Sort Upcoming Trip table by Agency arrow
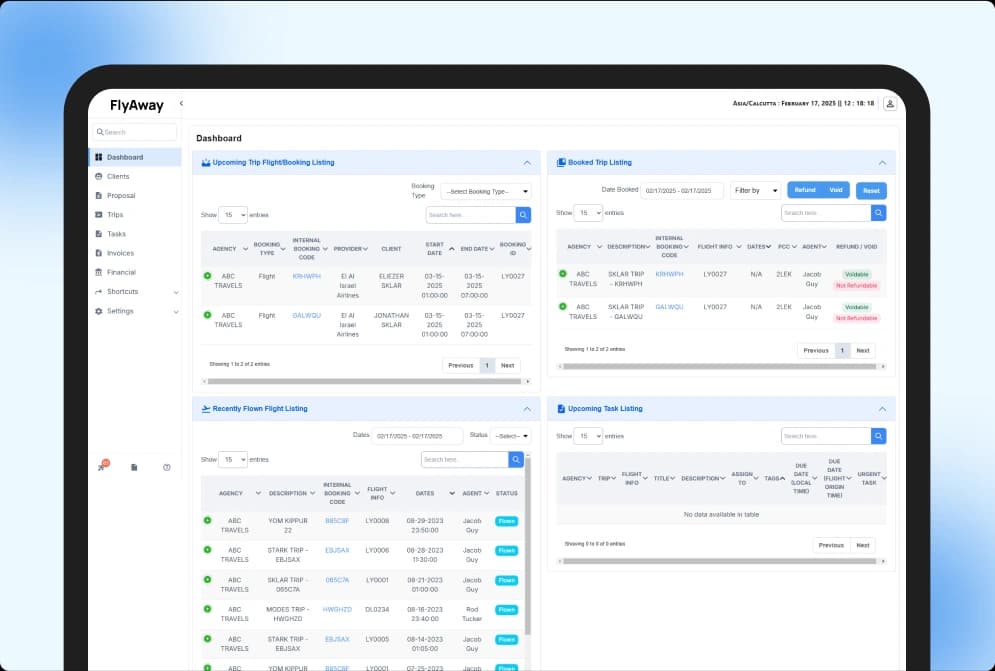This screenshot has height=671, width=995. pos(246,249)
